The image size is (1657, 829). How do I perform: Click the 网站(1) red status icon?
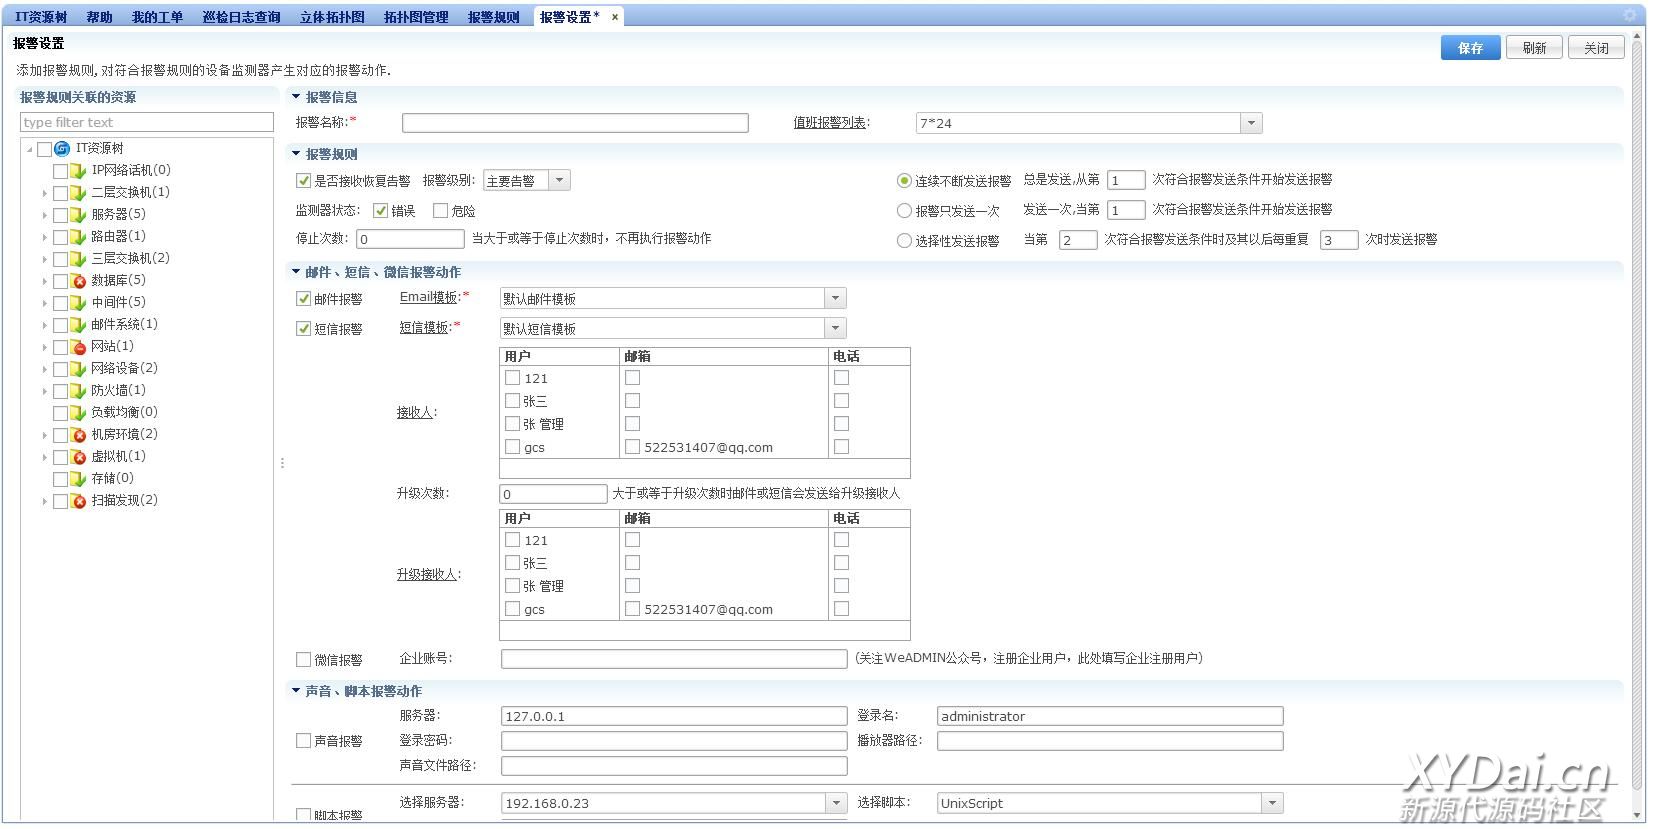[78, 346]
